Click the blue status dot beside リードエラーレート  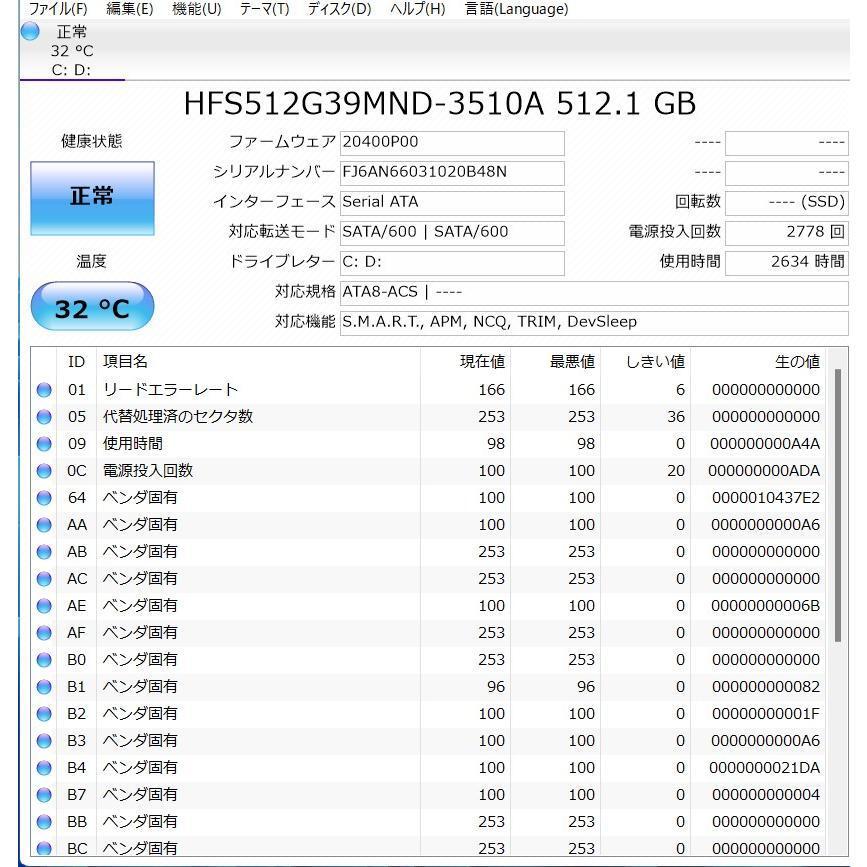tap(43, 389)
